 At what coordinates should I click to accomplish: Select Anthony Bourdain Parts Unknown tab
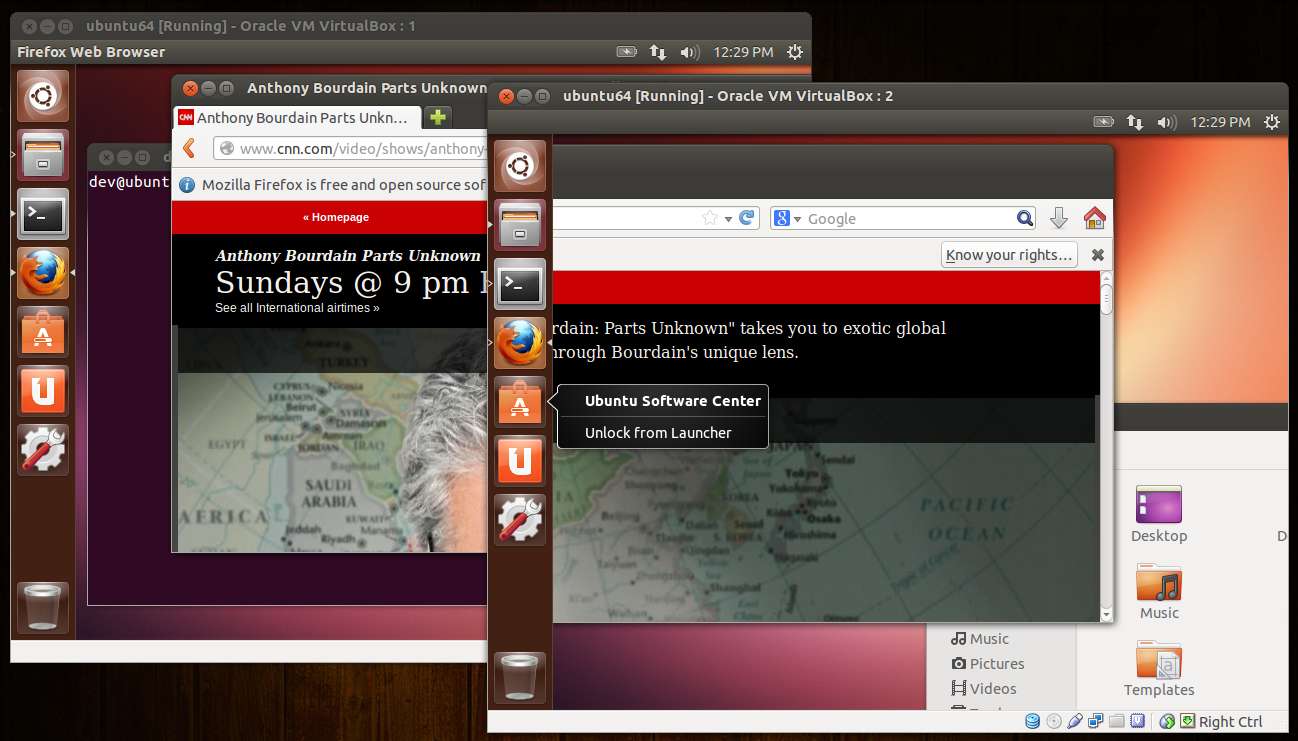pos(295,117)
